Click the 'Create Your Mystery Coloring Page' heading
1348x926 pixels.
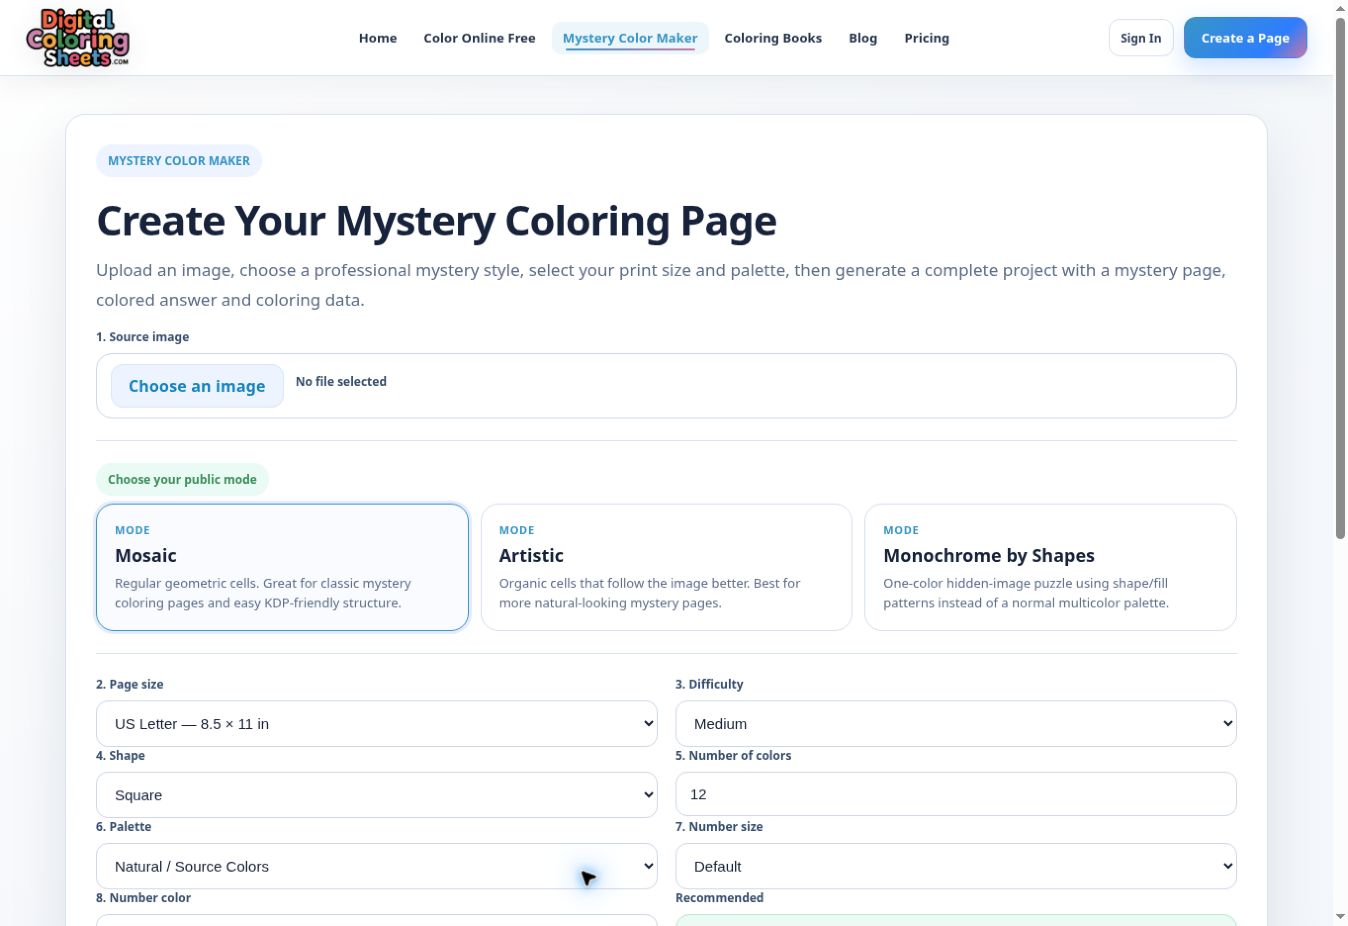(x=436, y=221)
